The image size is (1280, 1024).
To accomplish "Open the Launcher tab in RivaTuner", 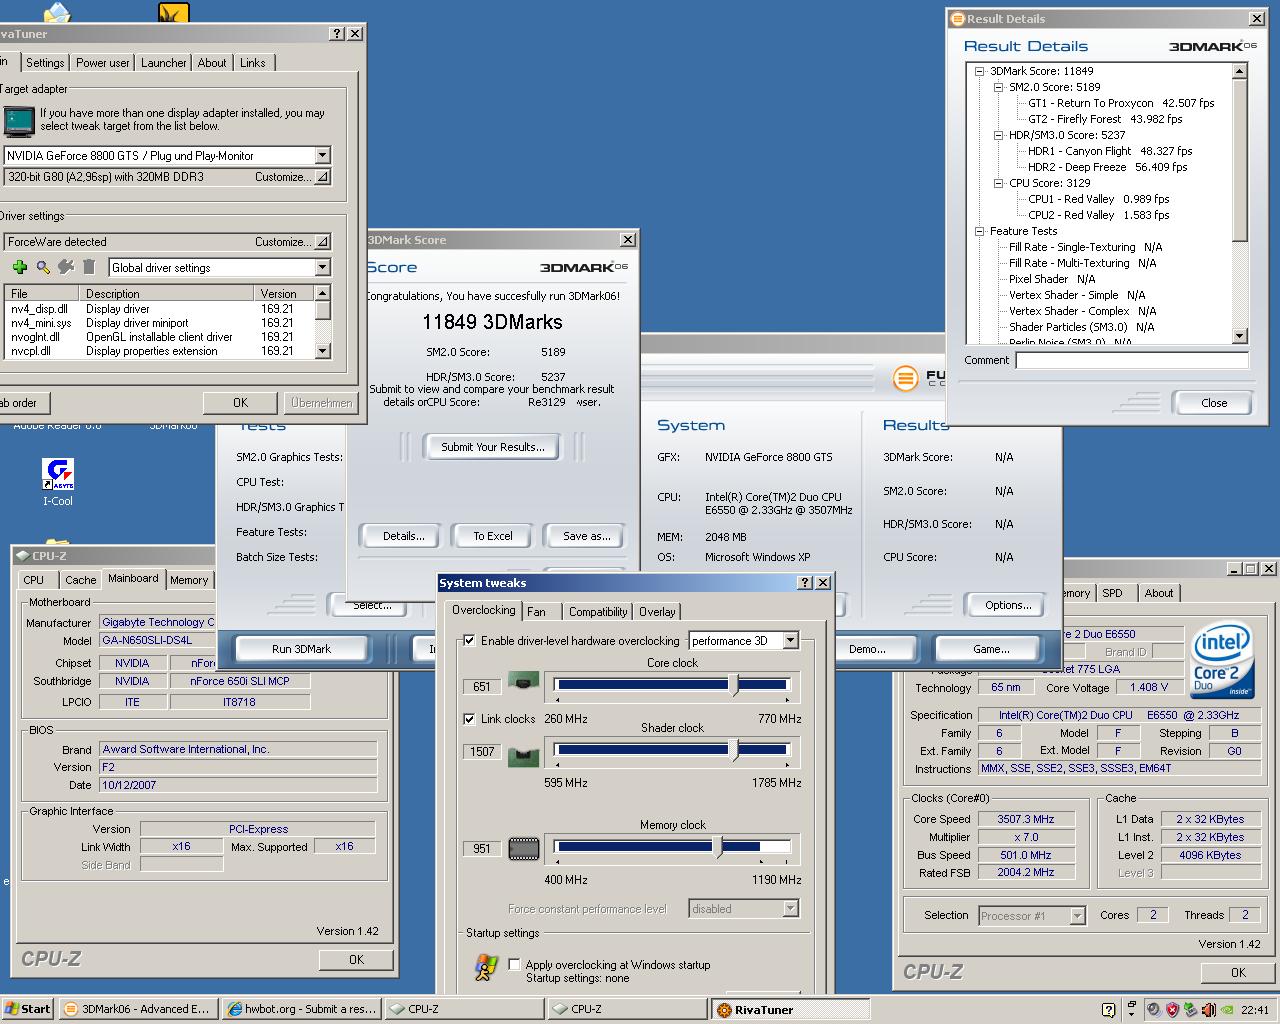I will coord(164,63).
